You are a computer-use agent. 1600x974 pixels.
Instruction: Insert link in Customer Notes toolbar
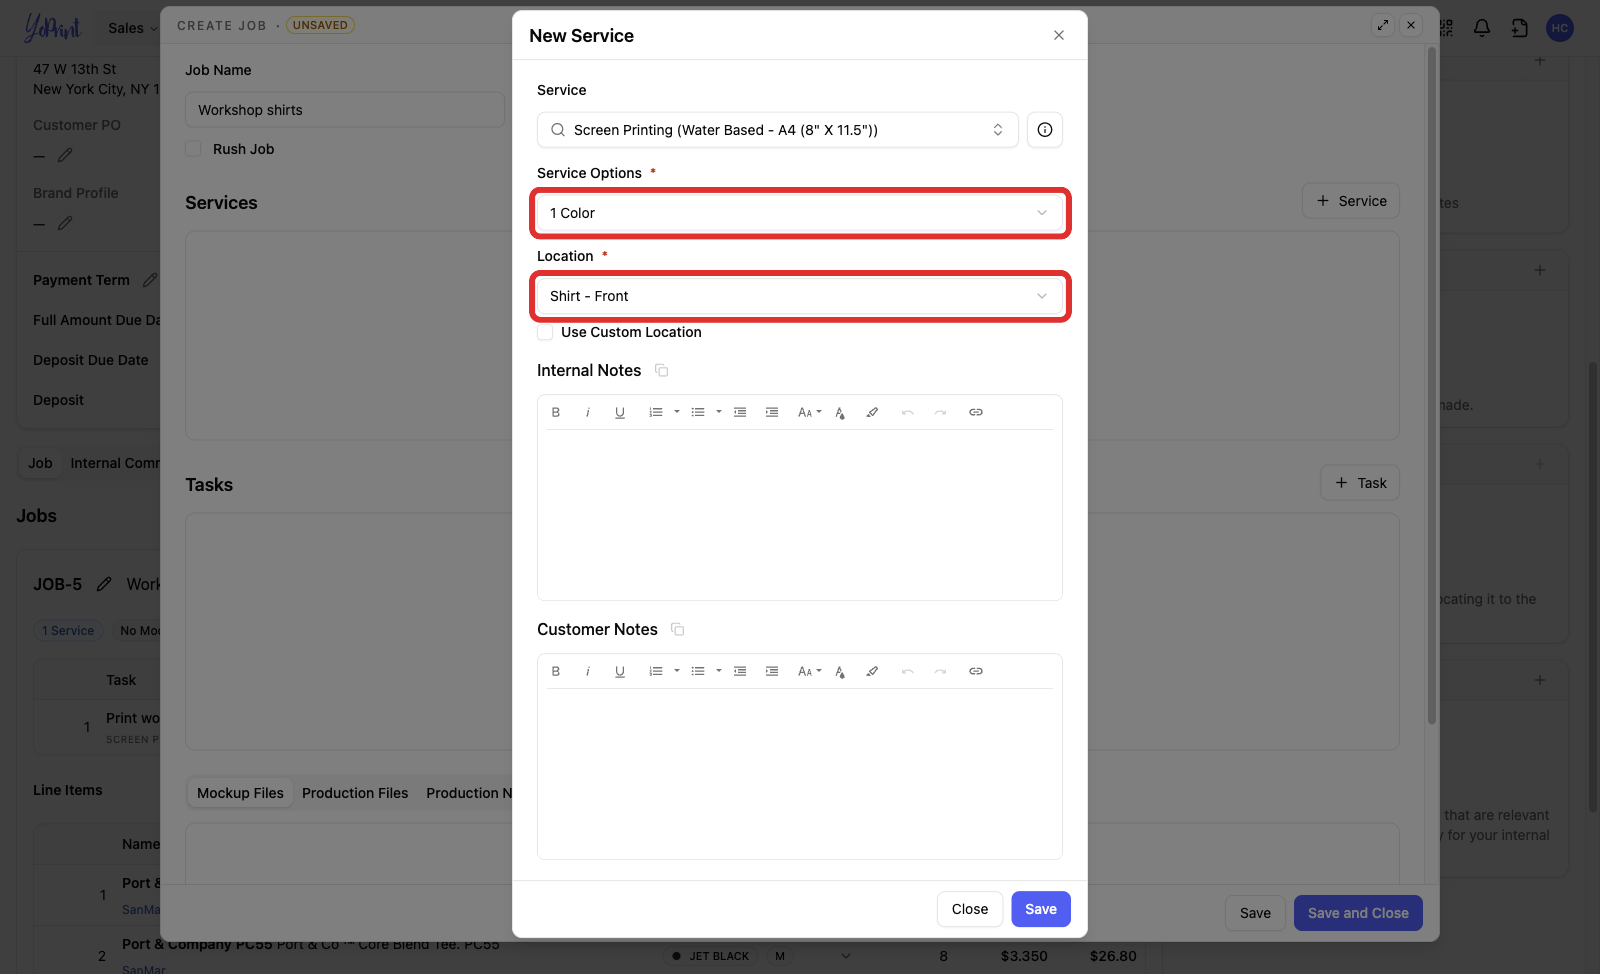click(976, 671)
